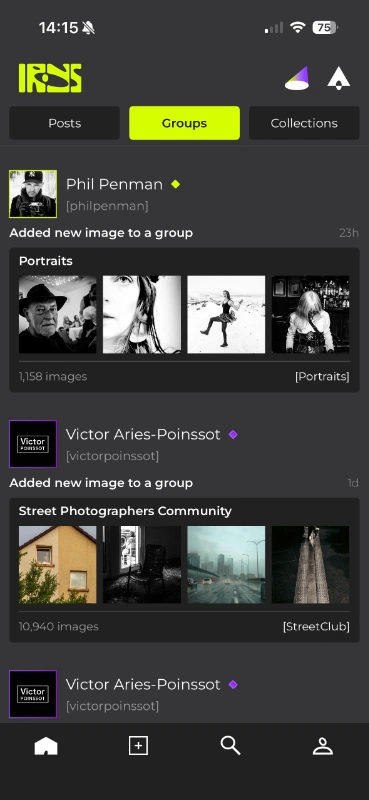This screenshot has height=800, width=369.
Task: Switch to the Posts tab
Action: point(64,123)
